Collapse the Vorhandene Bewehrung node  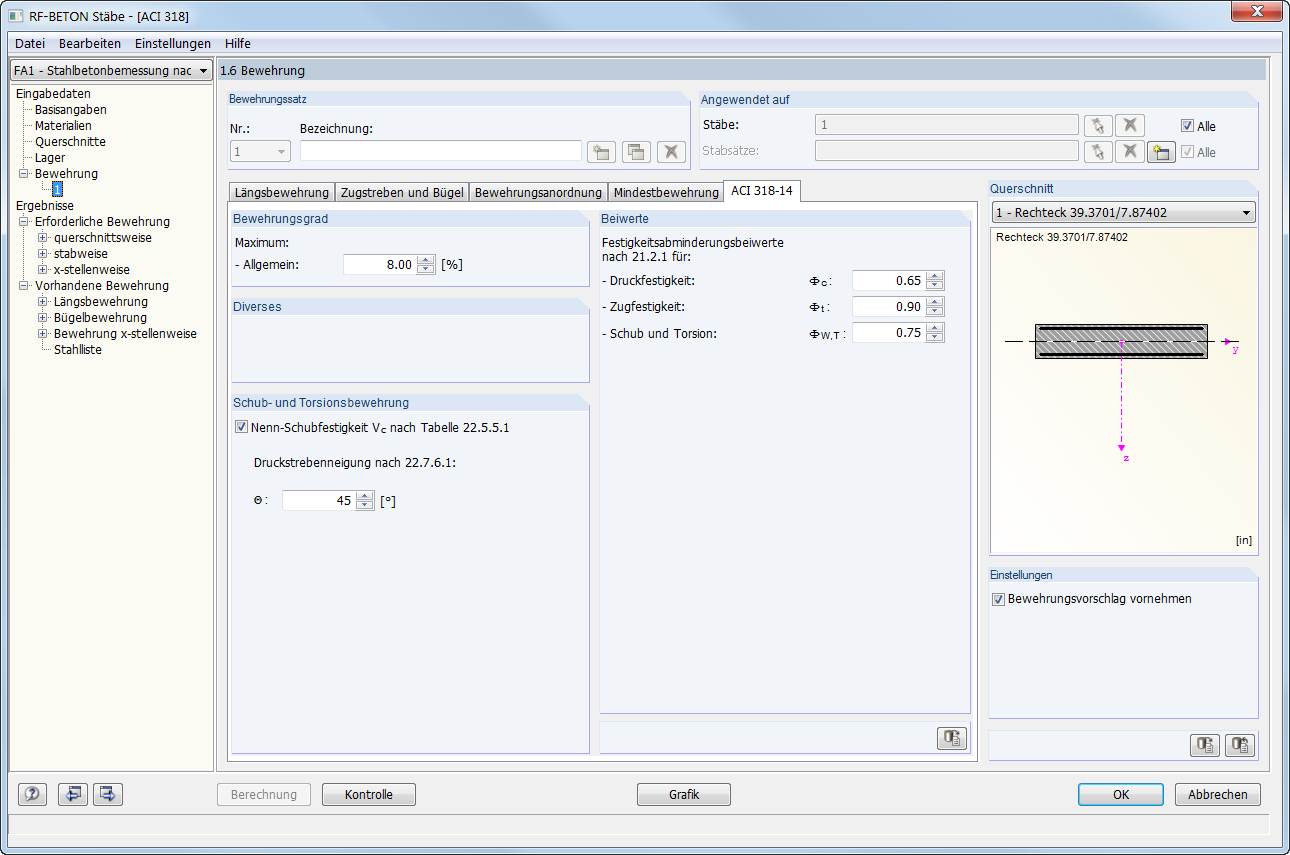24,286
